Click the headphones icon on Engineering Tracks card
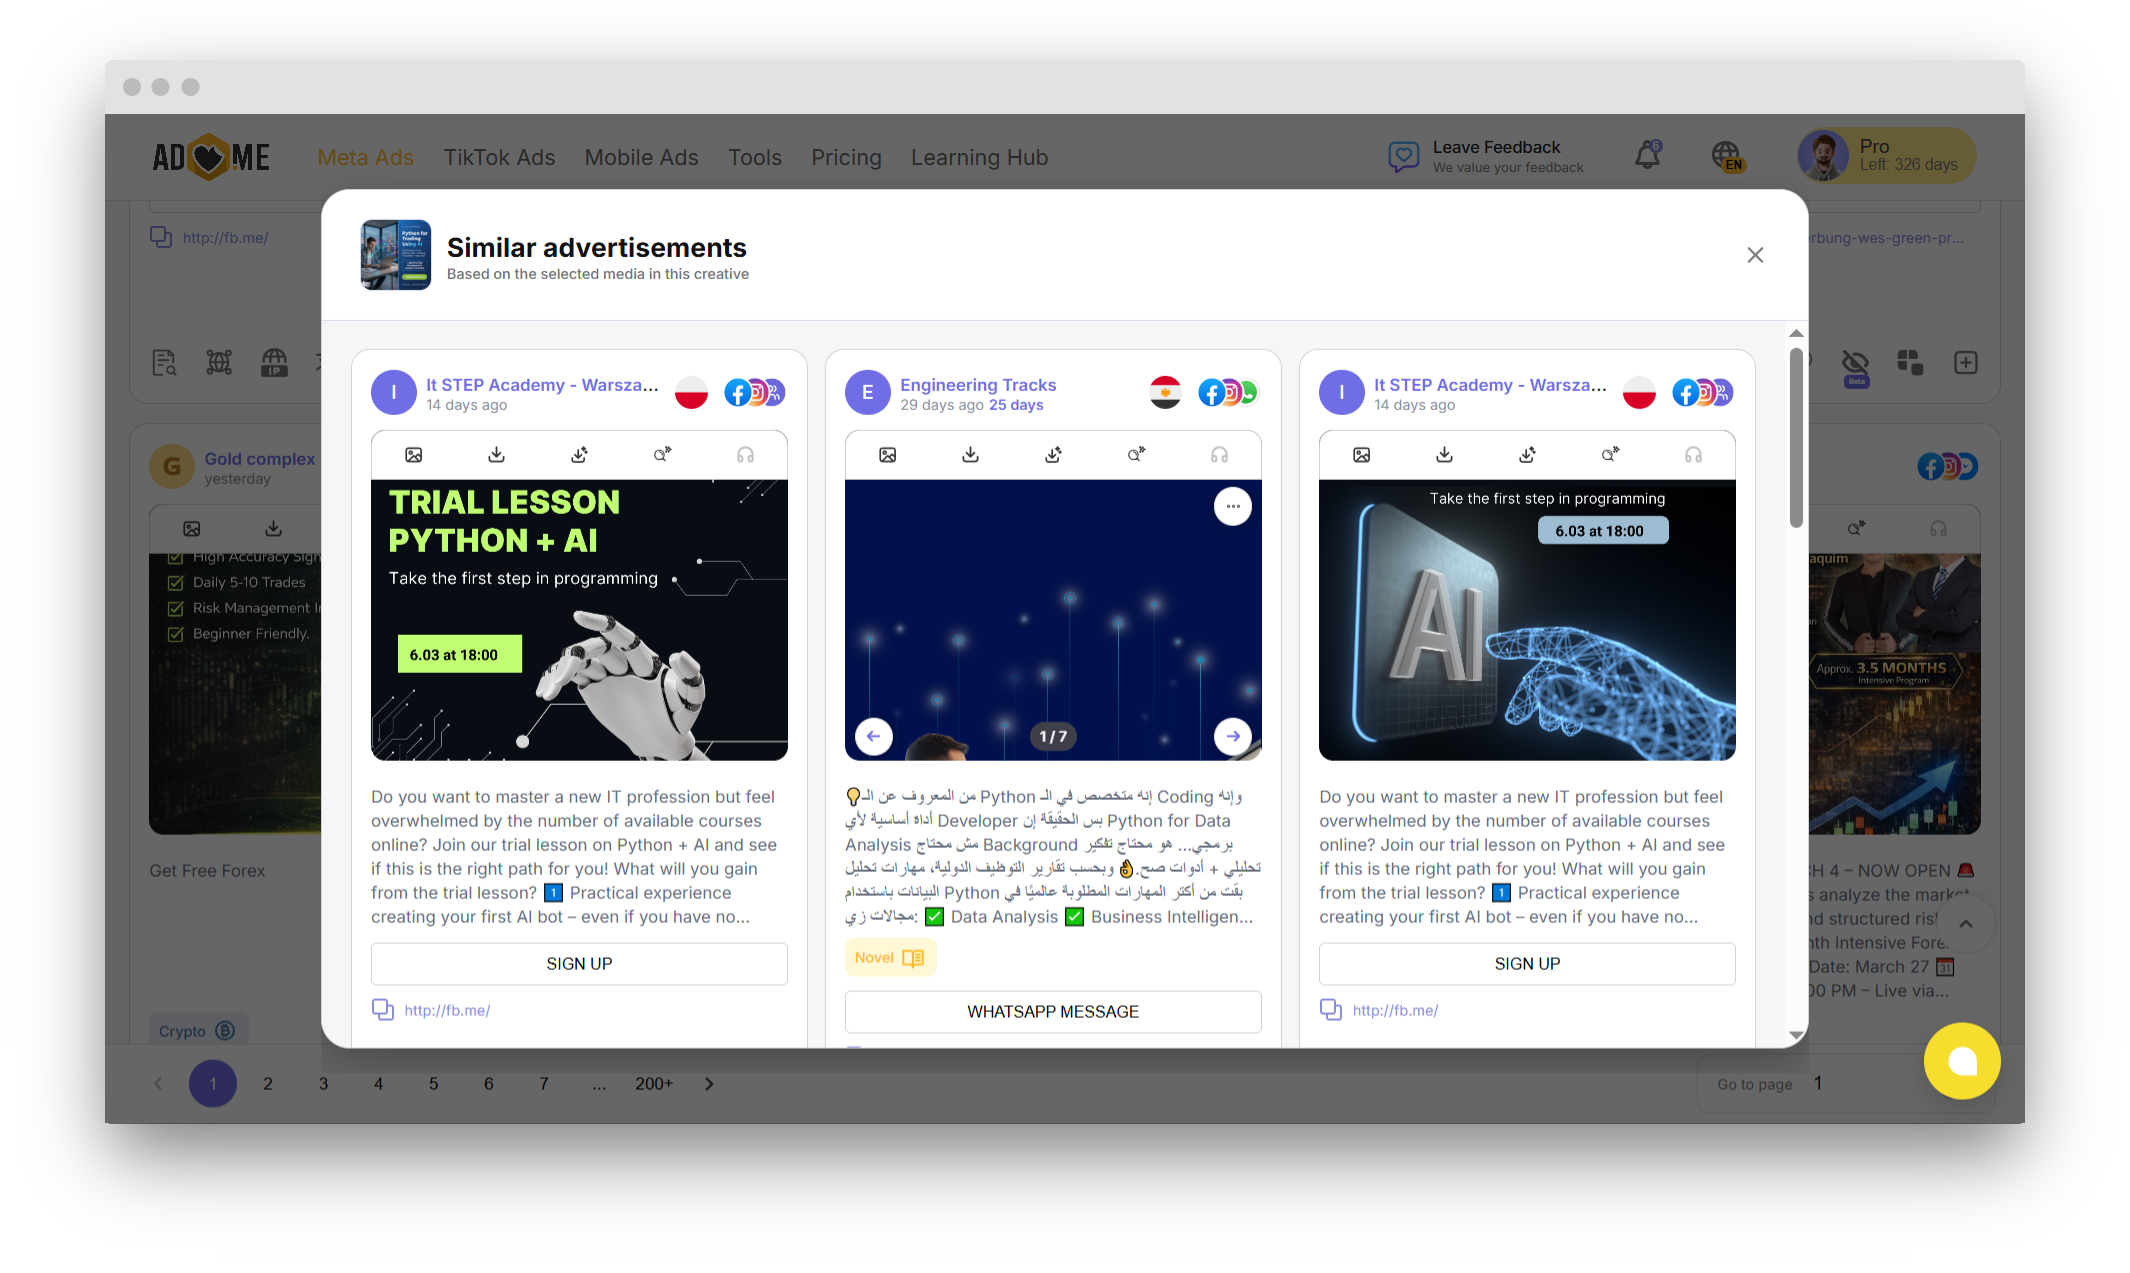2130x1273 pixels. 1219,455
